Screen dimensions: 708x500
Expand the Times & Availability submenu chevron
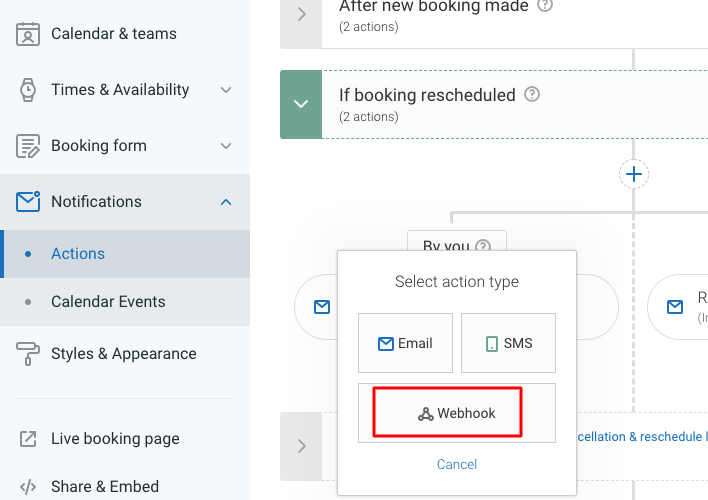coord(226,90)
